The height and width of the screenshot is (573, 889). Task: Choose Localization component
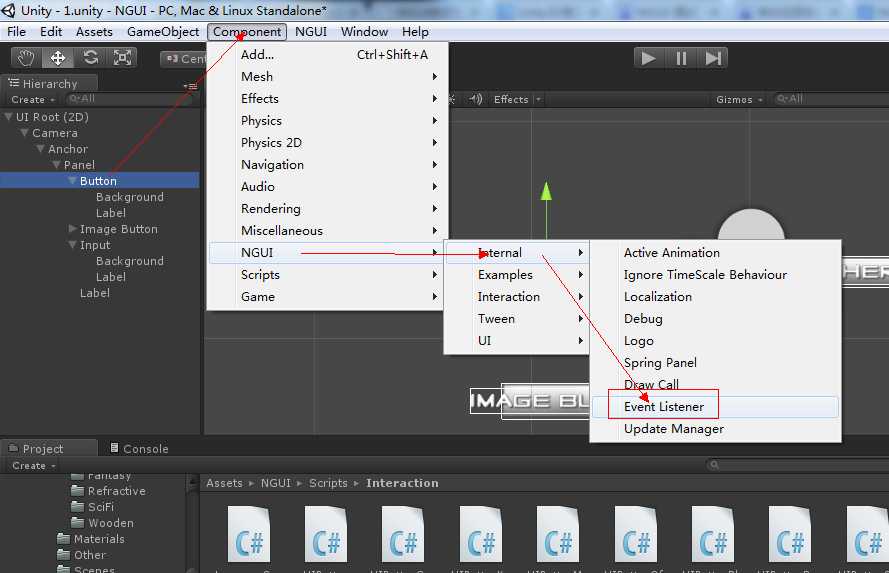(715, 297)
